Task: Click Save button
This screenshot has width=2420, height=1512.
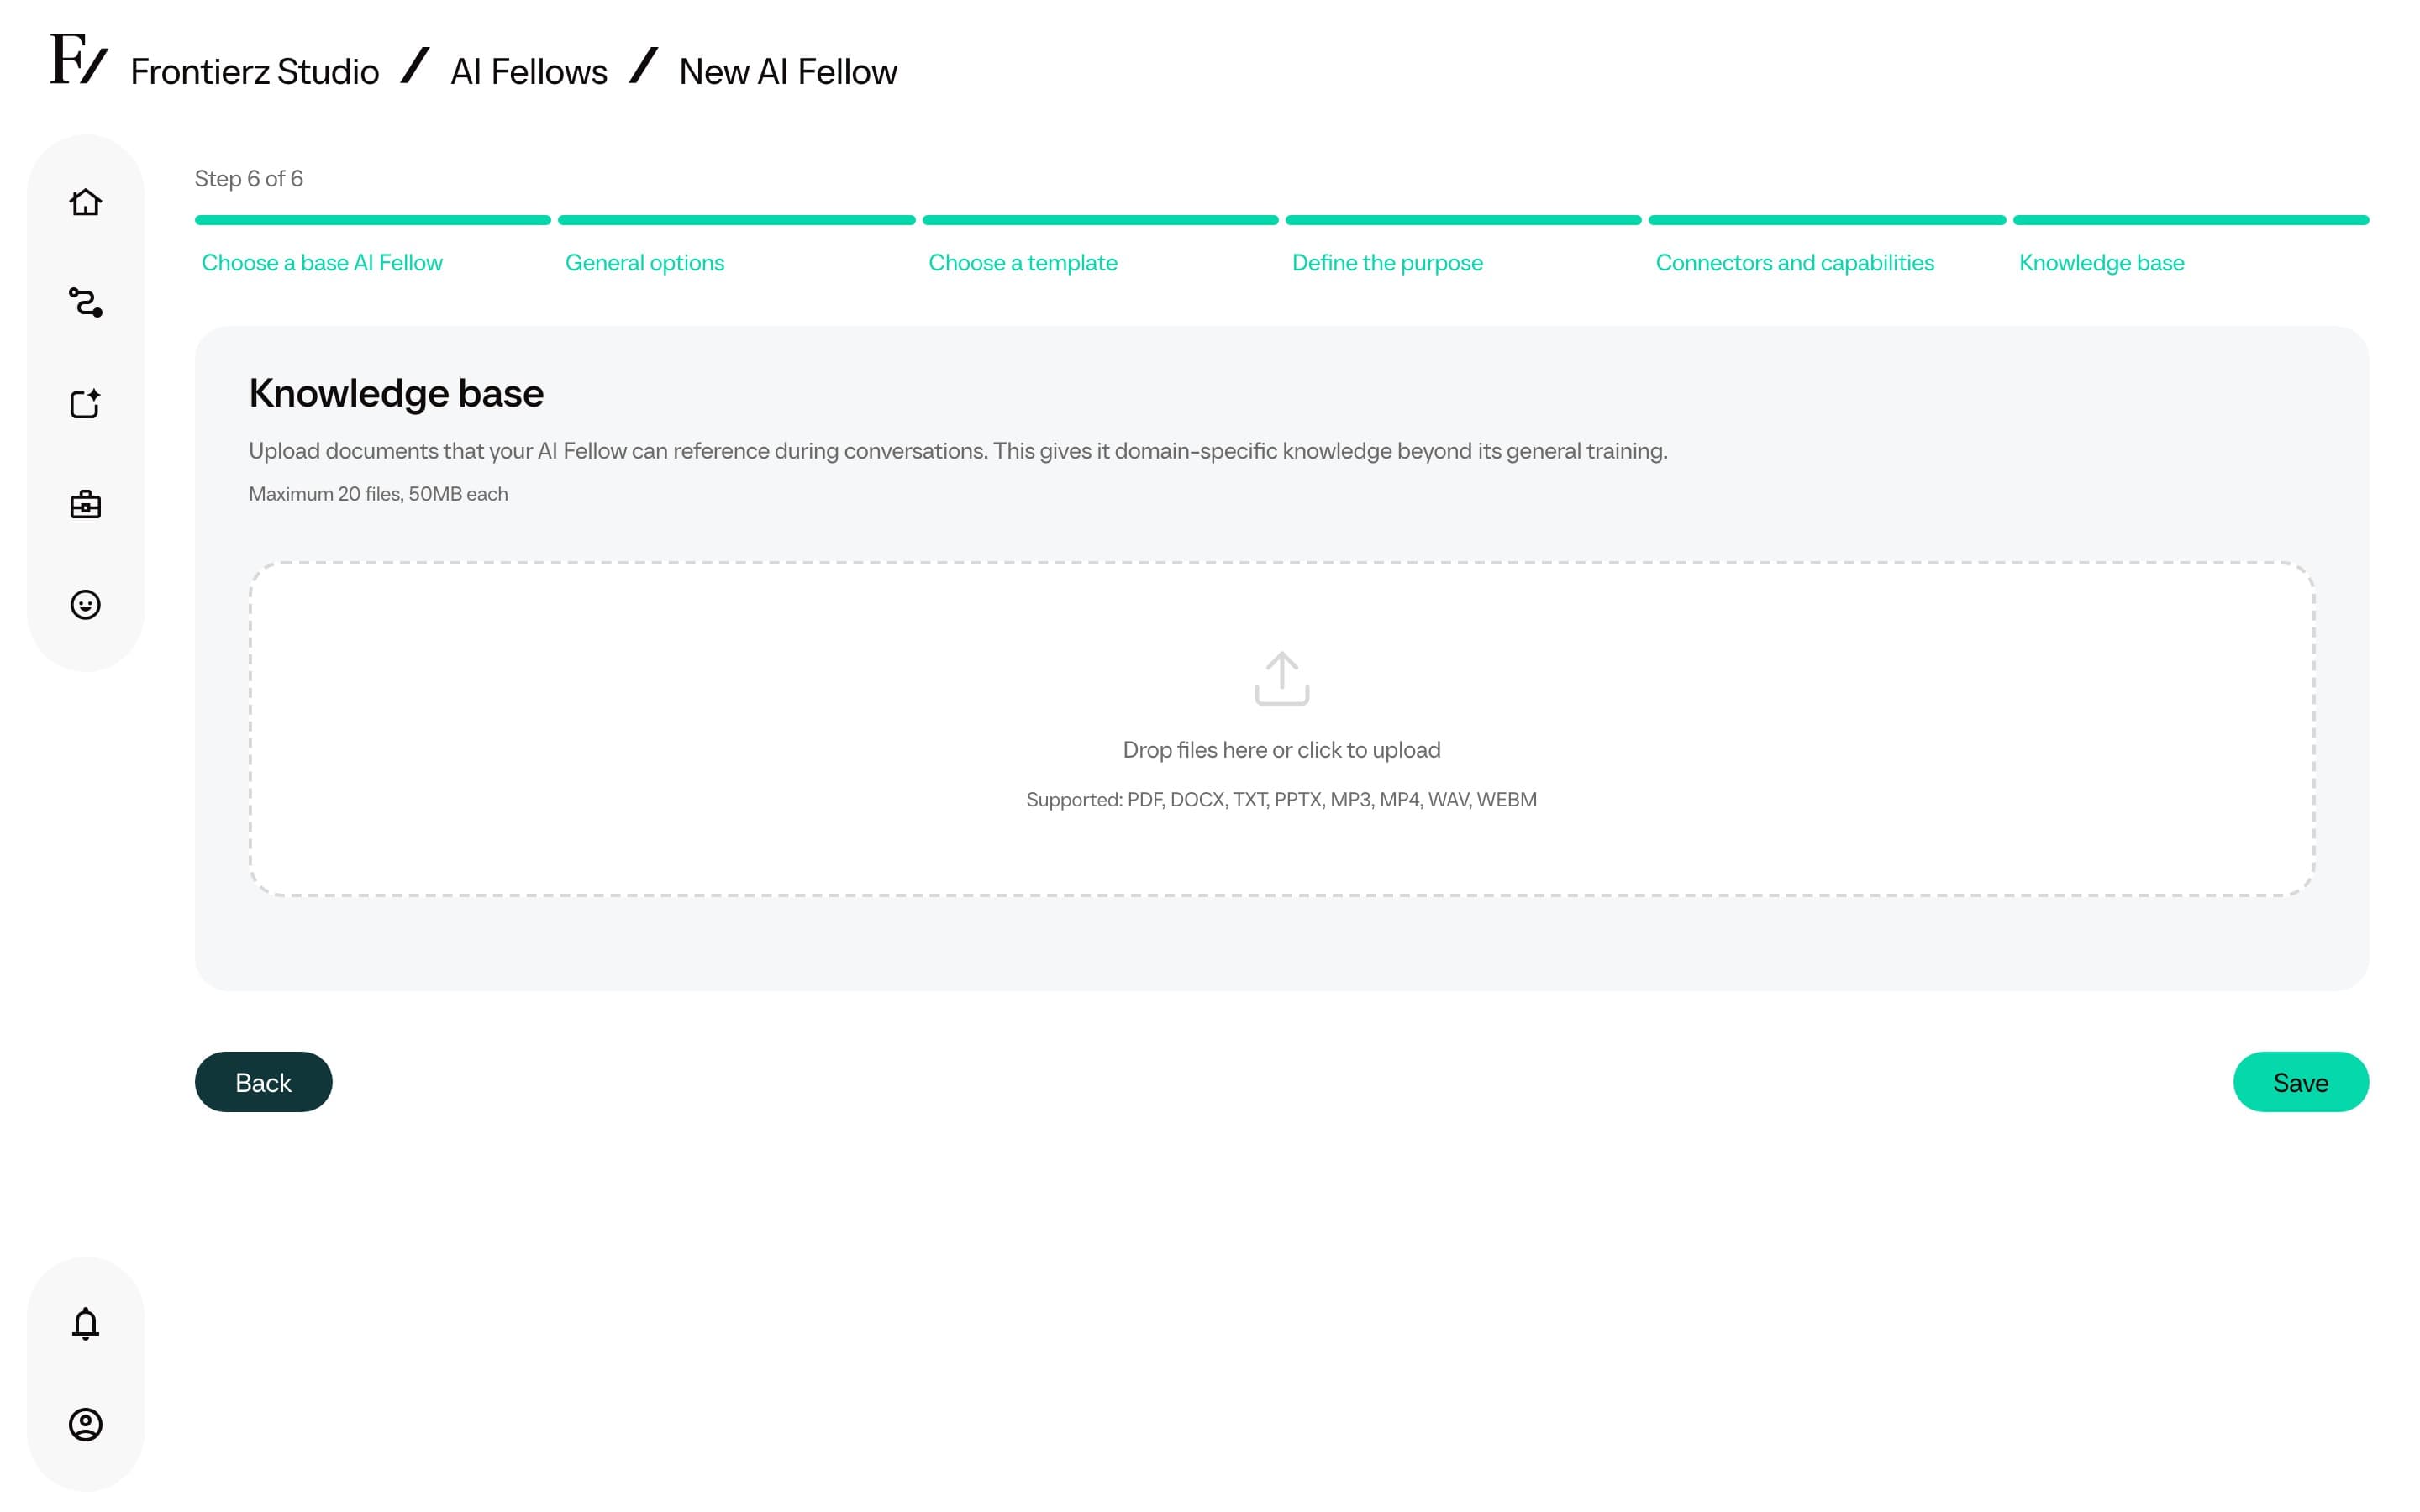Action: tap(2300, 1082)
